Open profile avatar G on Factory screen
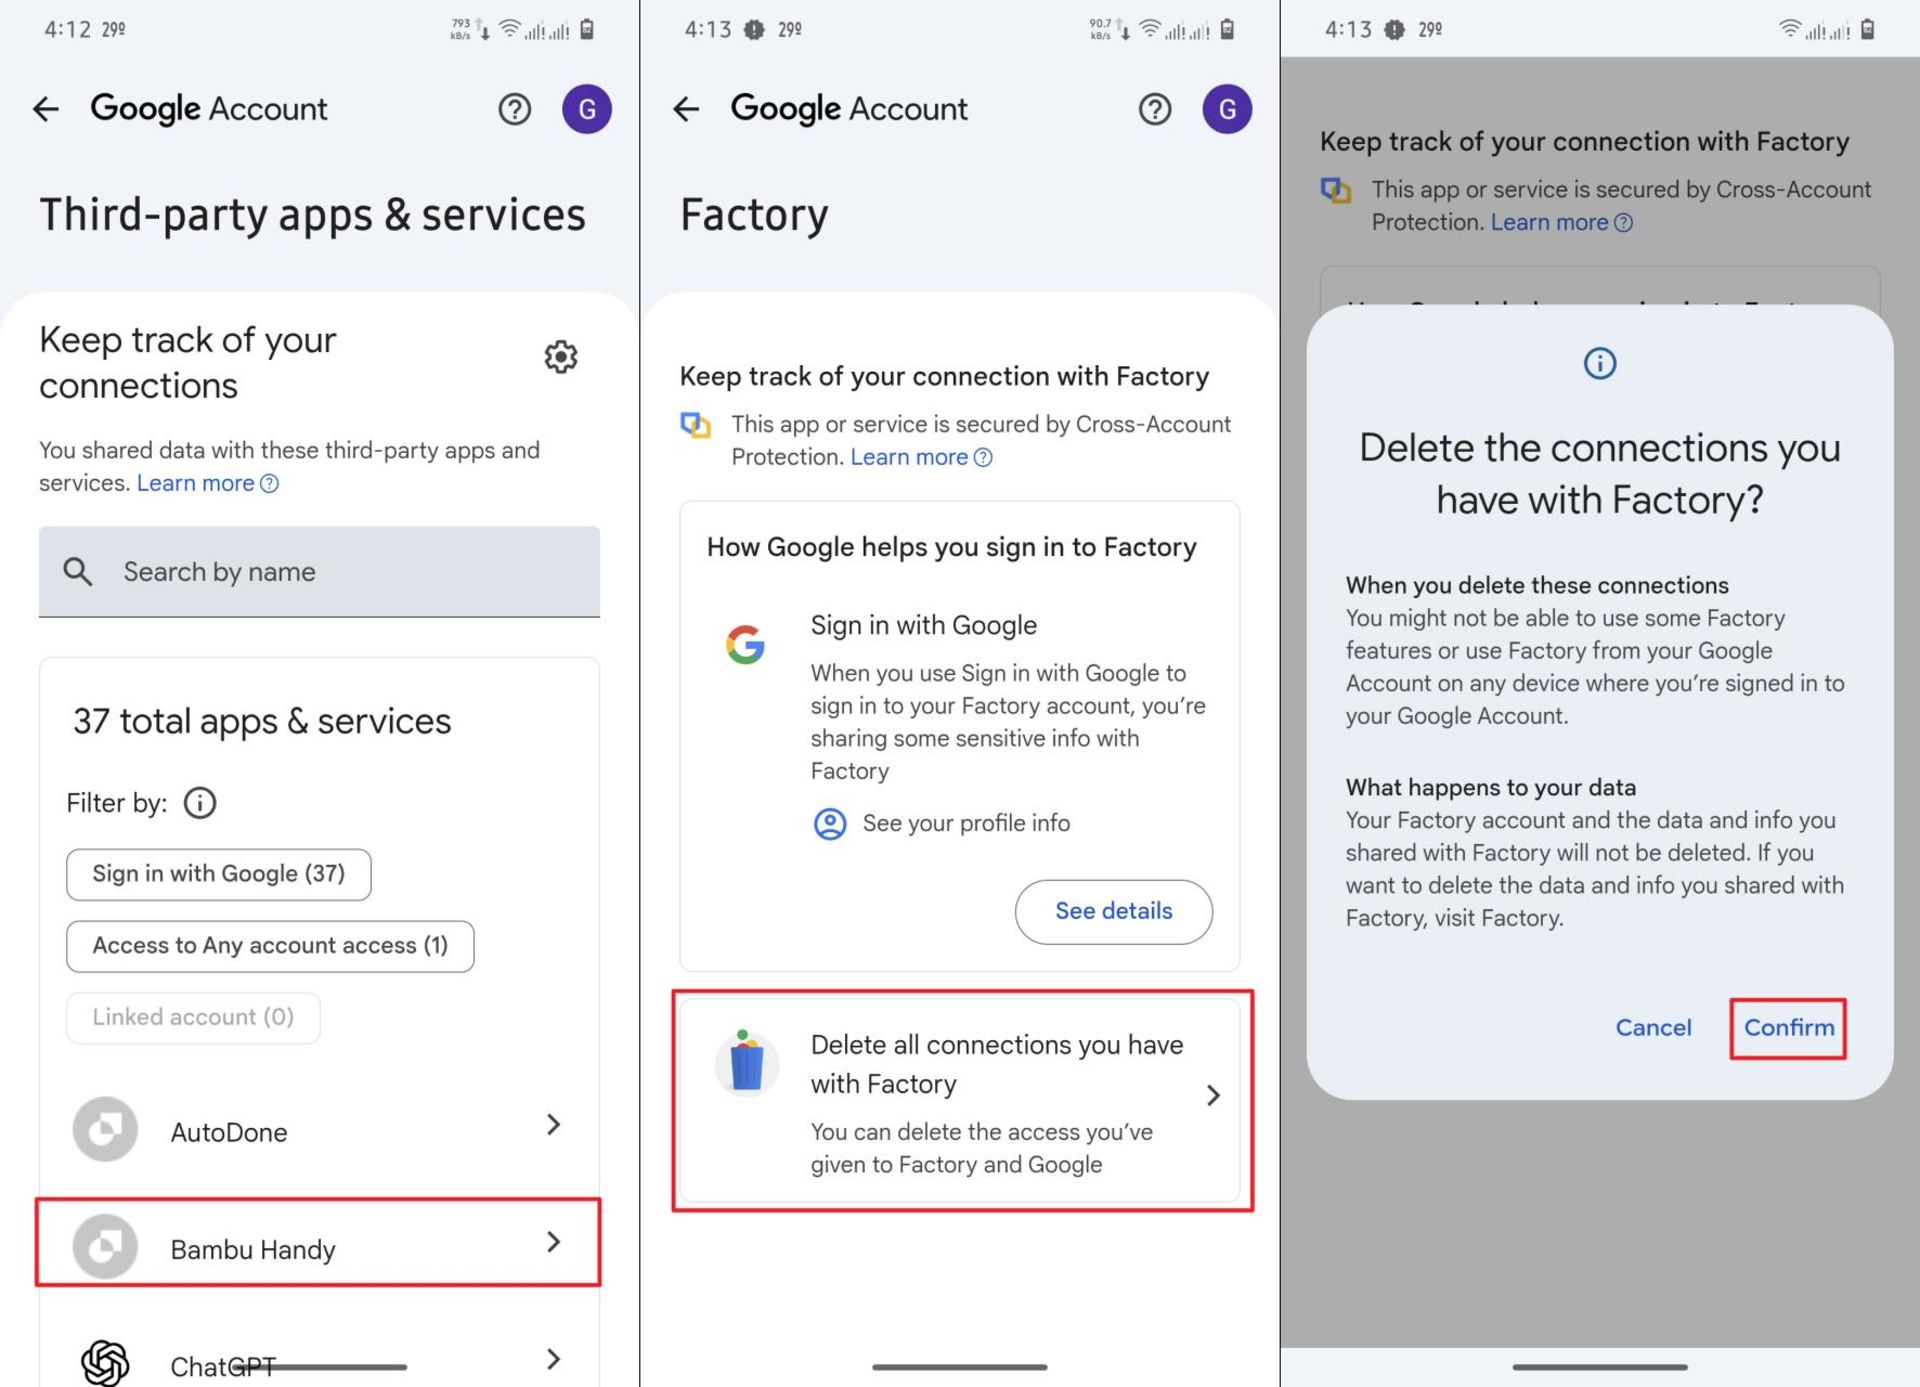Screen dimensions: 1920x1387 [x=1227, y=109]
